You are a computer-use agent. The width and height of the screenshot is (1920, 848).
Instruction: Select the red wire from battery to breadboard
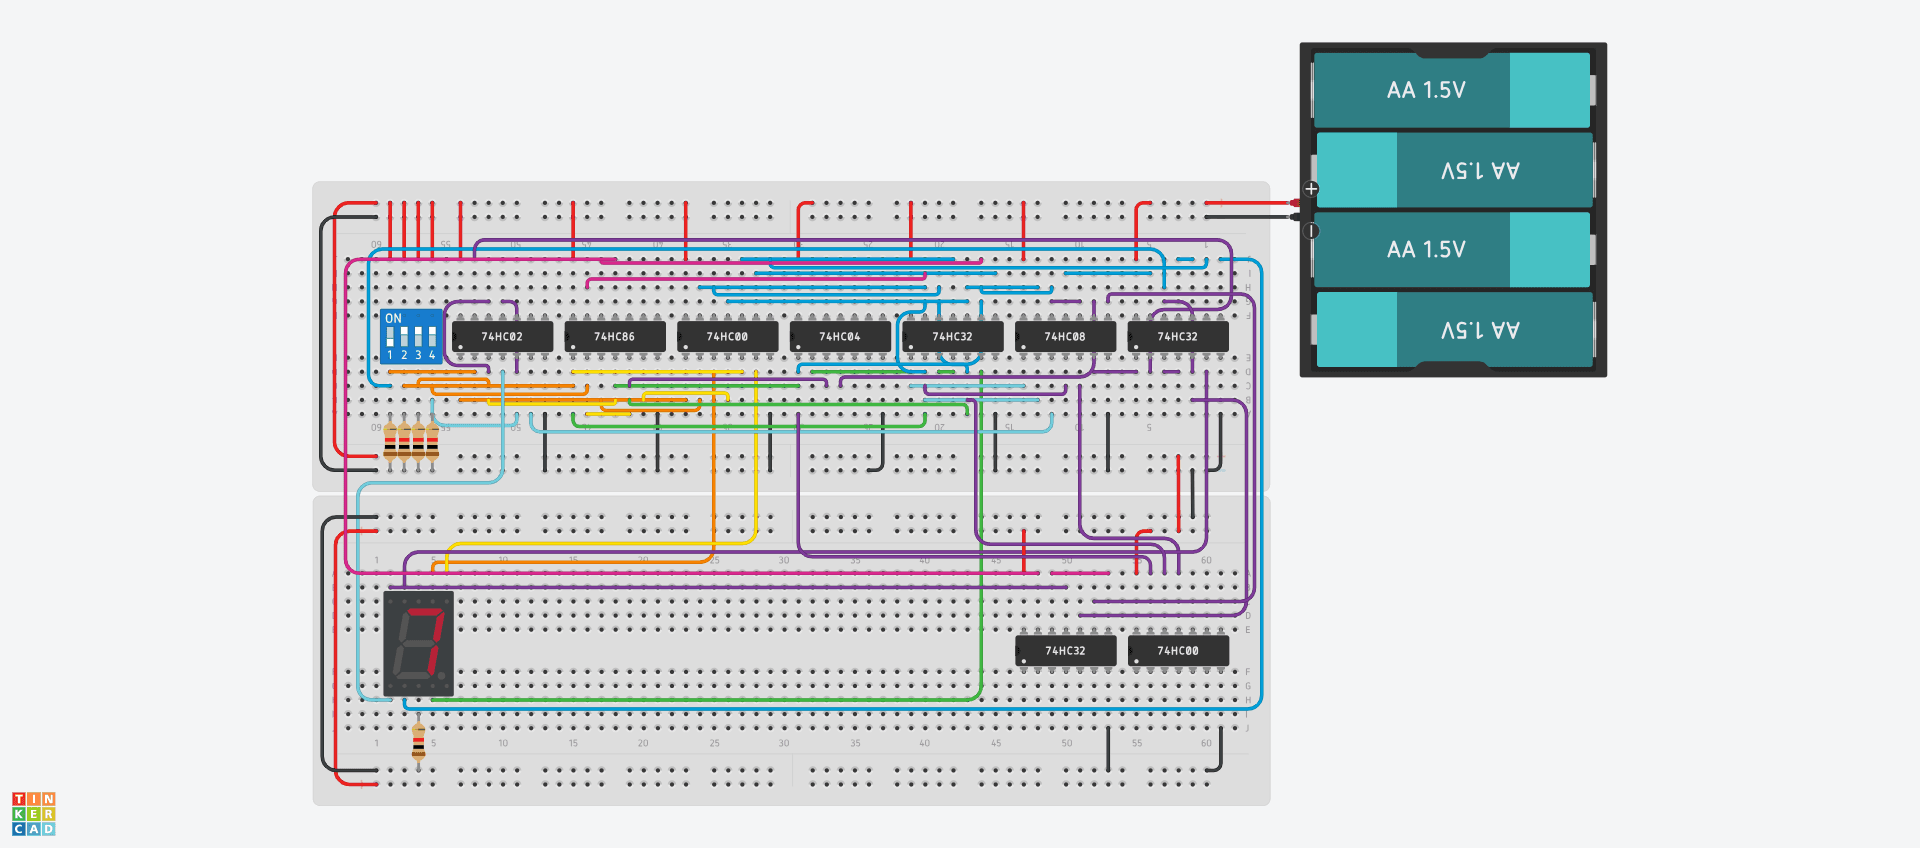coord(1250,203)
